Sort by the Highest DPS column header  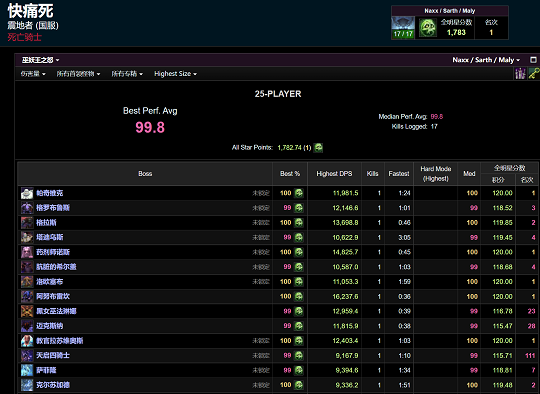point(334,174)
